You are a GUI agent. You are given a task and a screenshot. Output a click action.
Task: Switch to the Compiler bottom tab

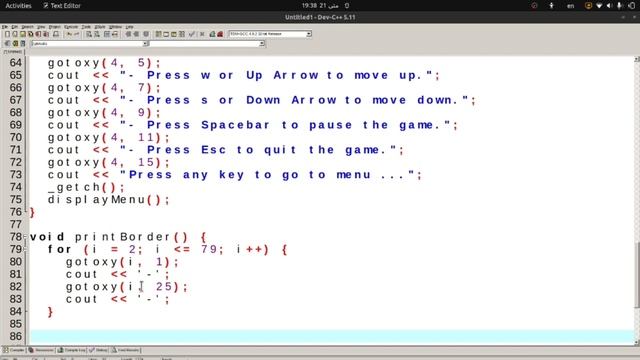tap(14, 350)
